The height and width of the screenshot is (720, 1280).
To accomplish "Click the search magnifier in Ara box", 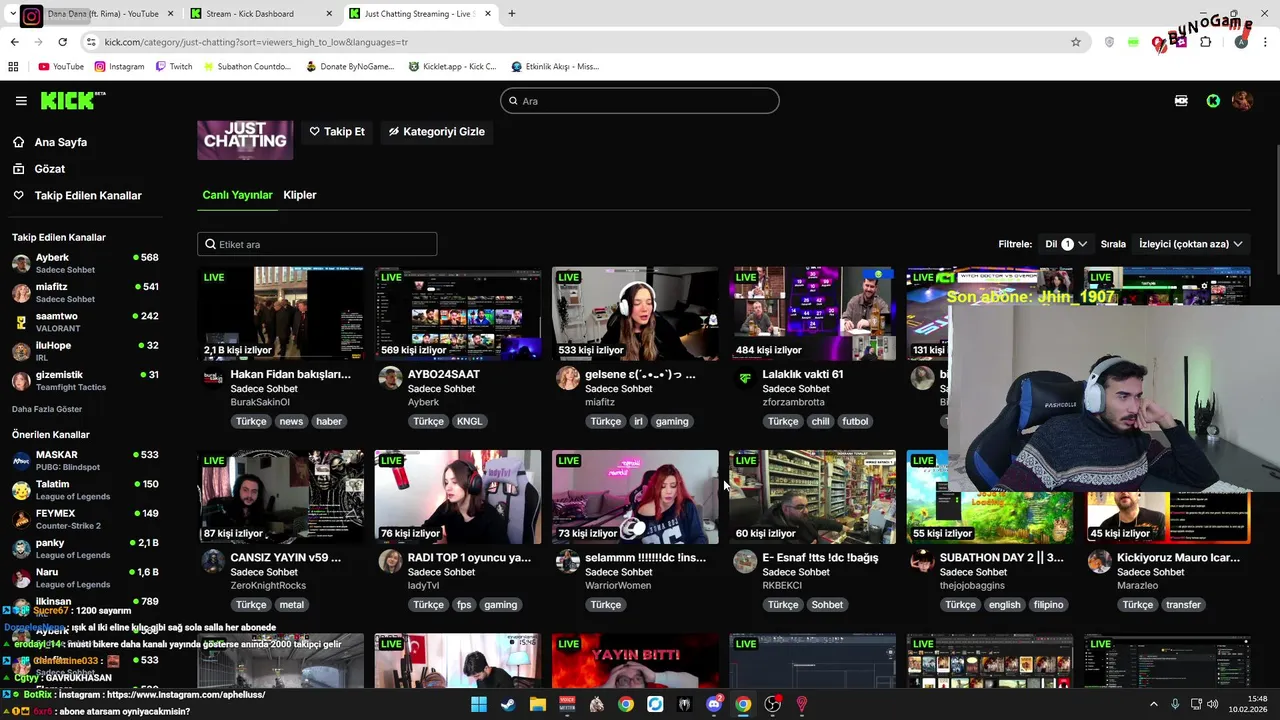I will 513,101.
